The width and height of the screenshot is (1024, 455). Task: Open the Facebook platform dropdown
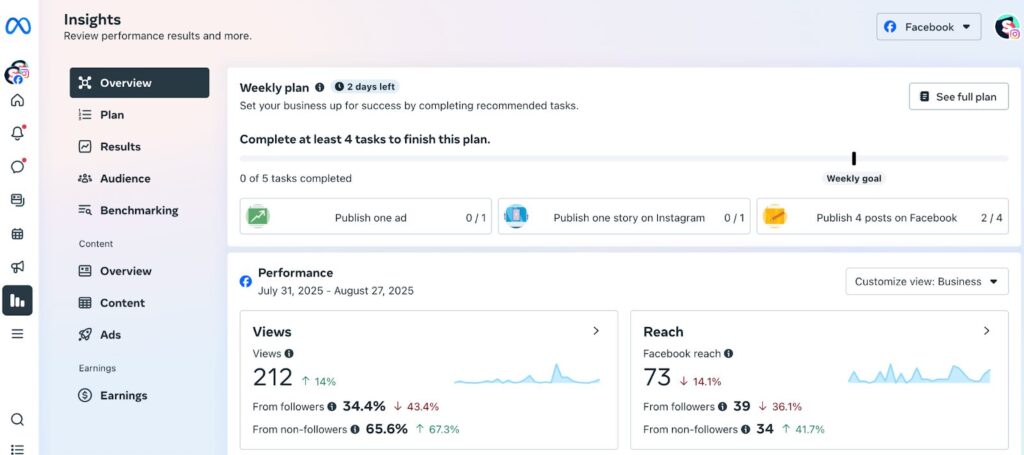929,27
